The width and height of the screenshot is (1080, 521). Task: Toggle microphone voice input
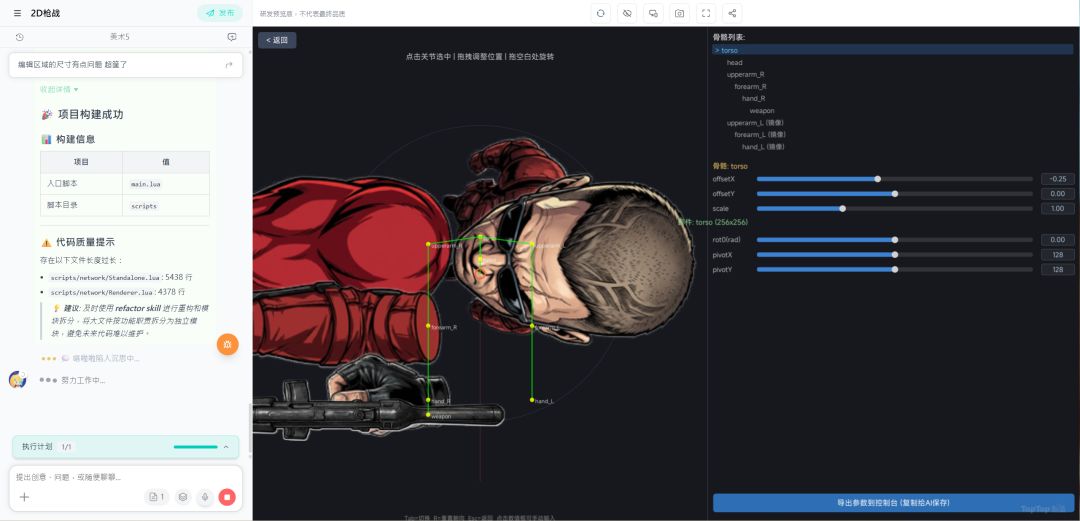(x=204, y=497)
